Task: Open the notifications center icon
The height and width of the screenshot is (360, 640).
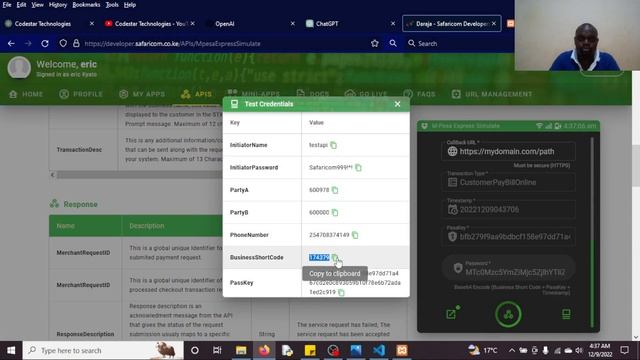Action: (x=624, y=350)
